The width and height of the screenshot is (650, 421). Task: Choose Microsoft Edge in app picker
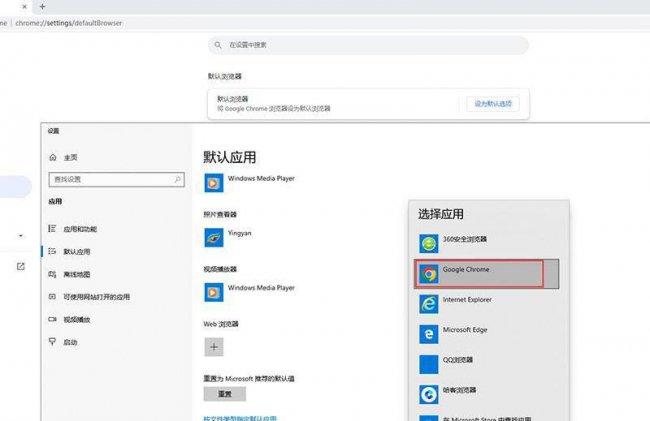coord(487,334)
